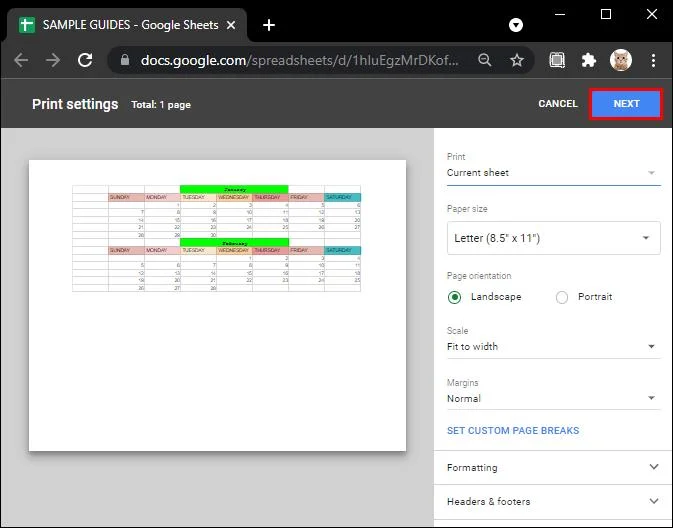Expand the Formatting section
The image size is (673, 528).
(x=553, y=467)
